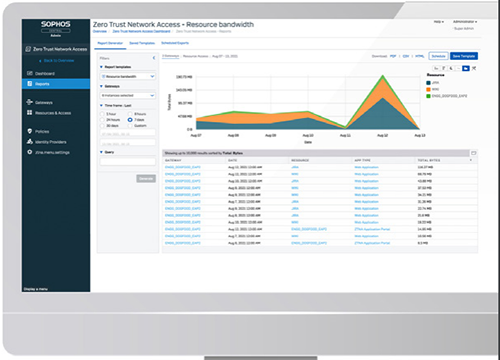Click the Generate button

(x=146, y=179)
